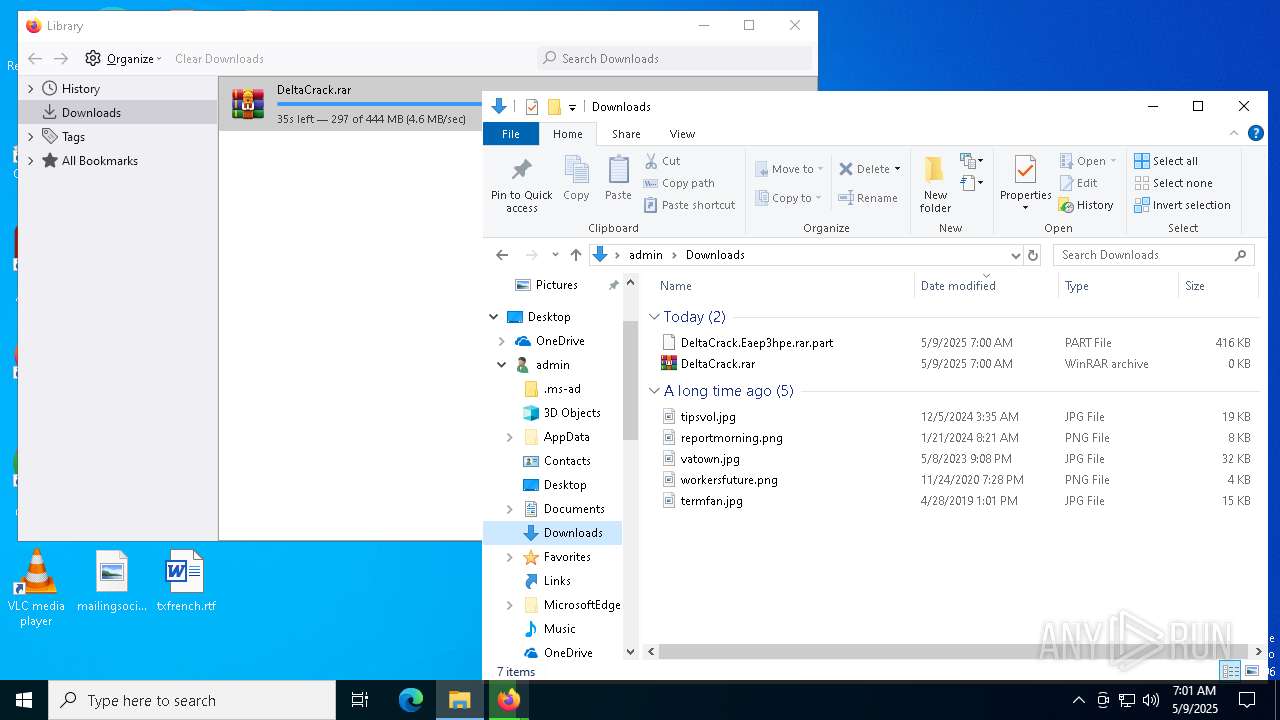Image resolution: width=1280 pixels, height=720 pixels.
Task: Switch to the View ribbon tab
Action: [x=682, y=134]
